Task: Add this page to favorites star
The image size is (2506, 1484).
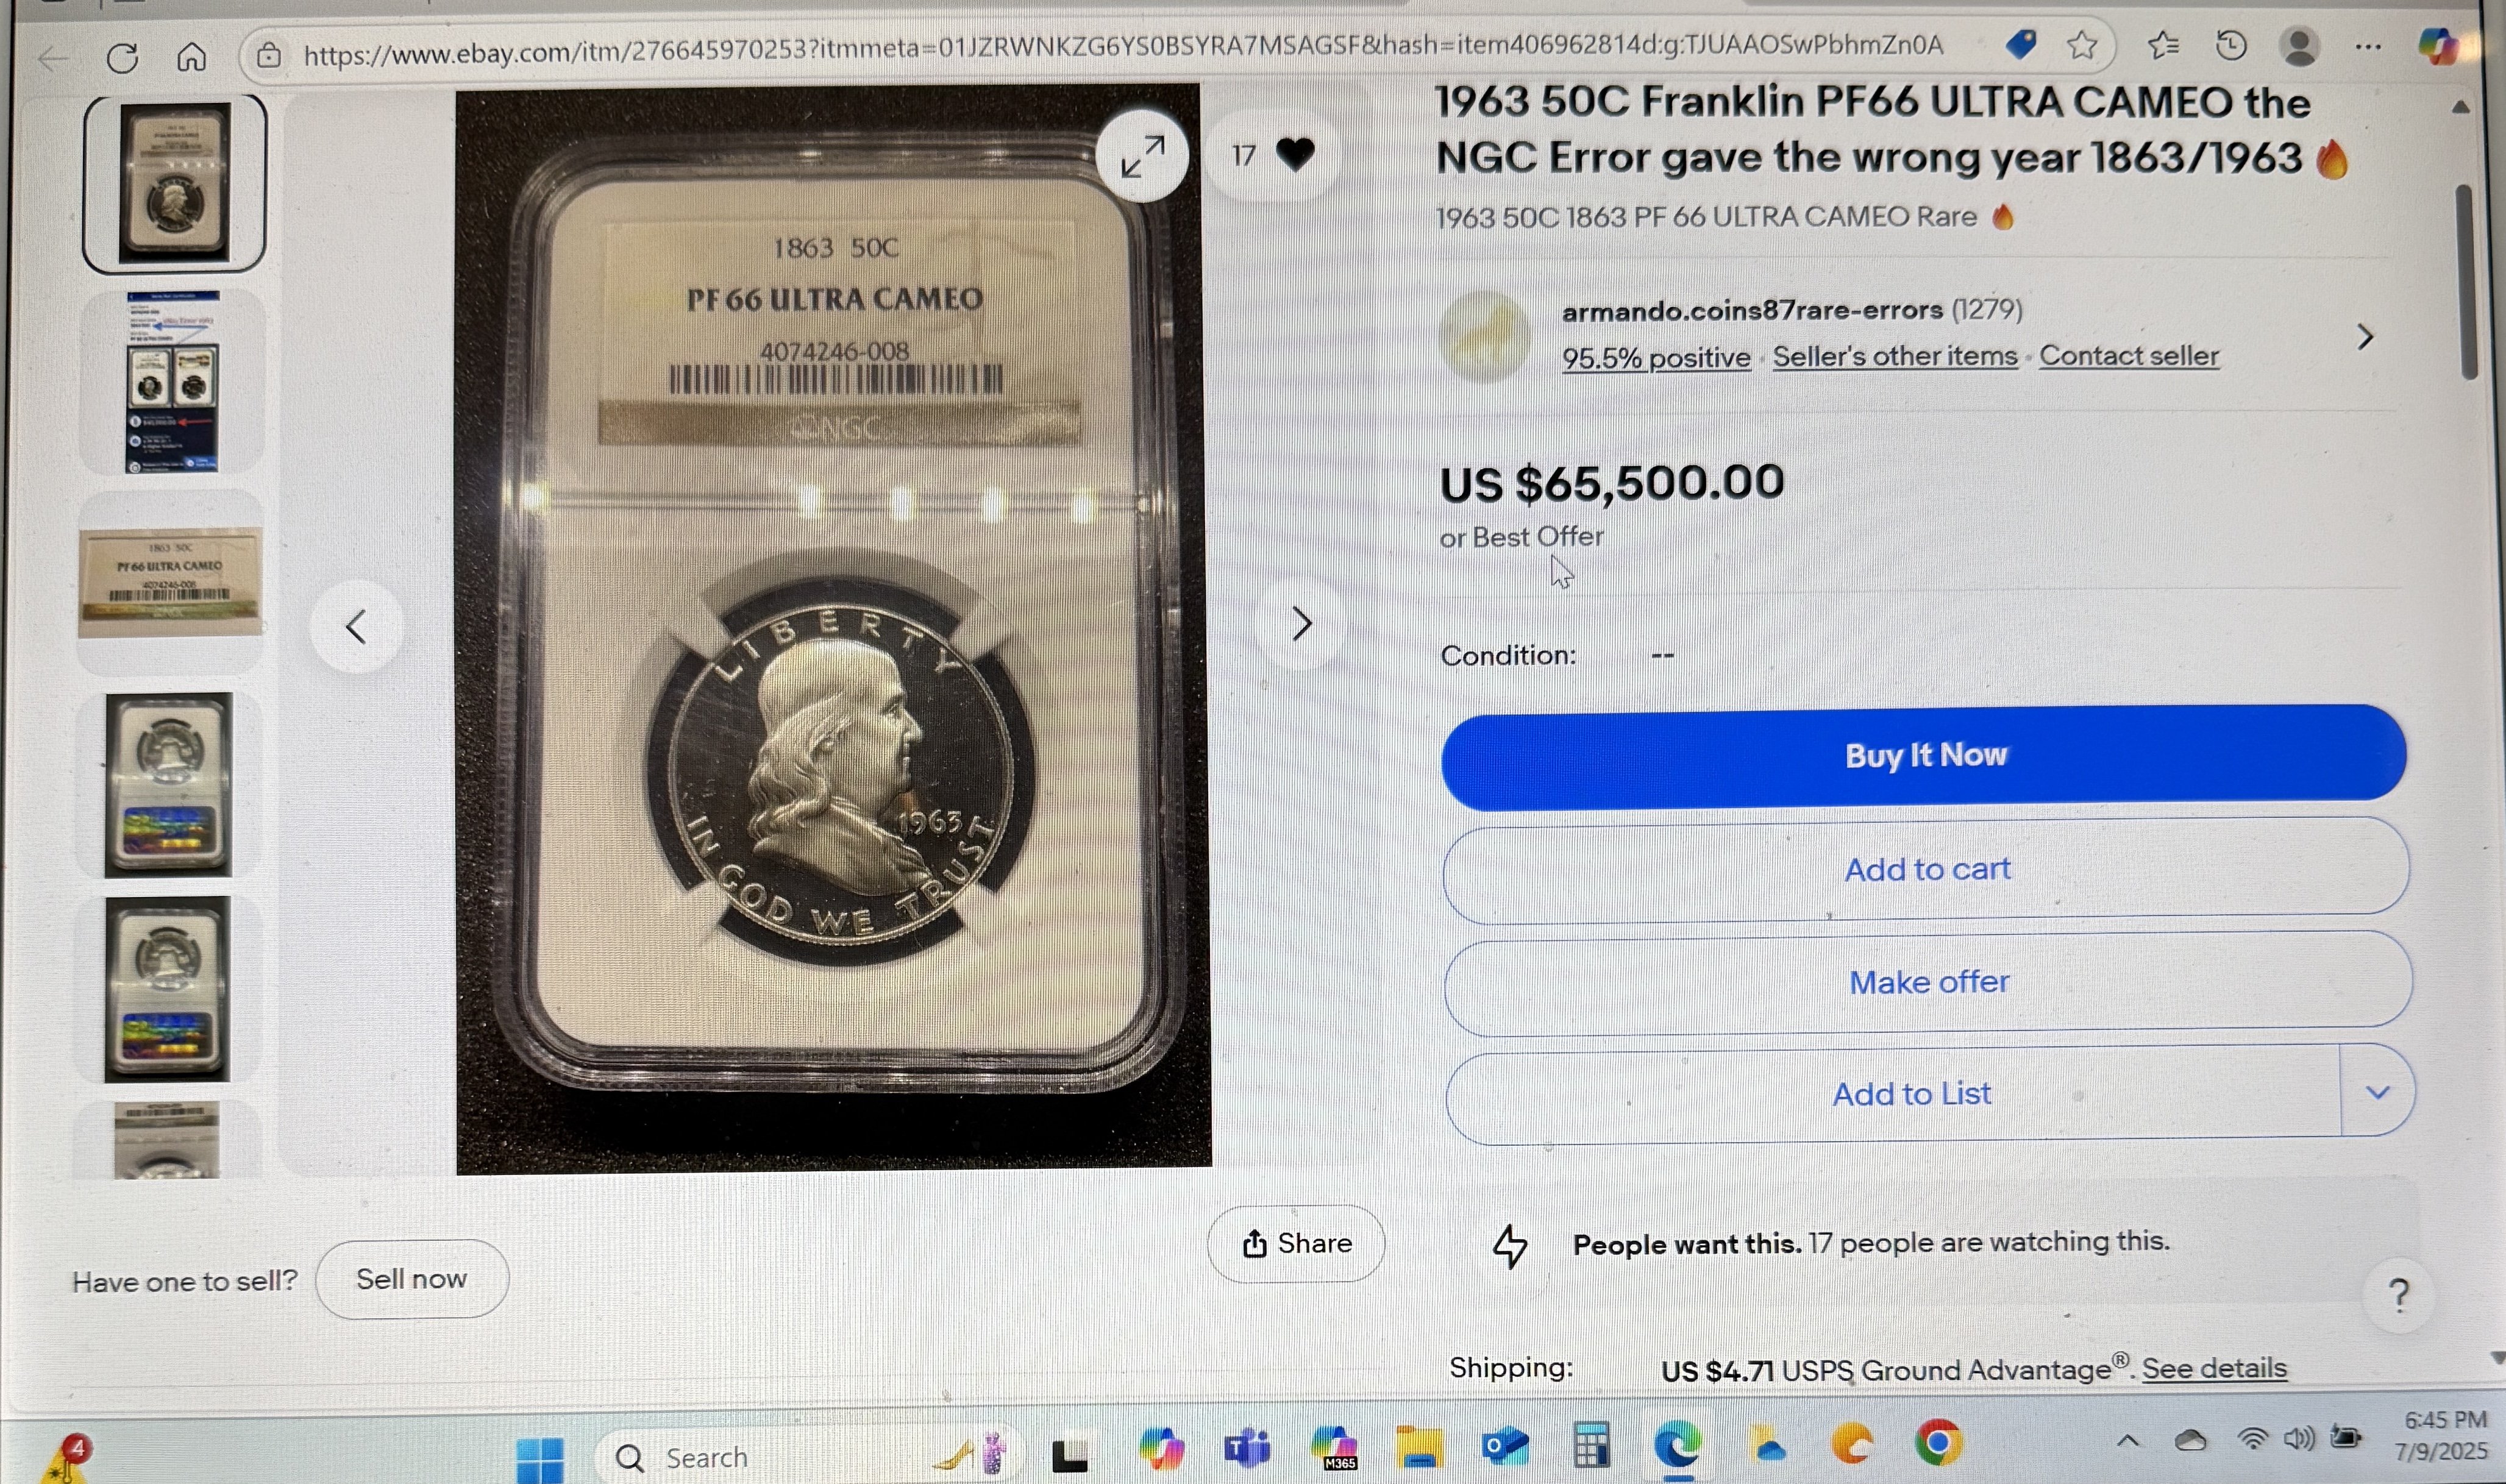Action: tap(2082, 45)
